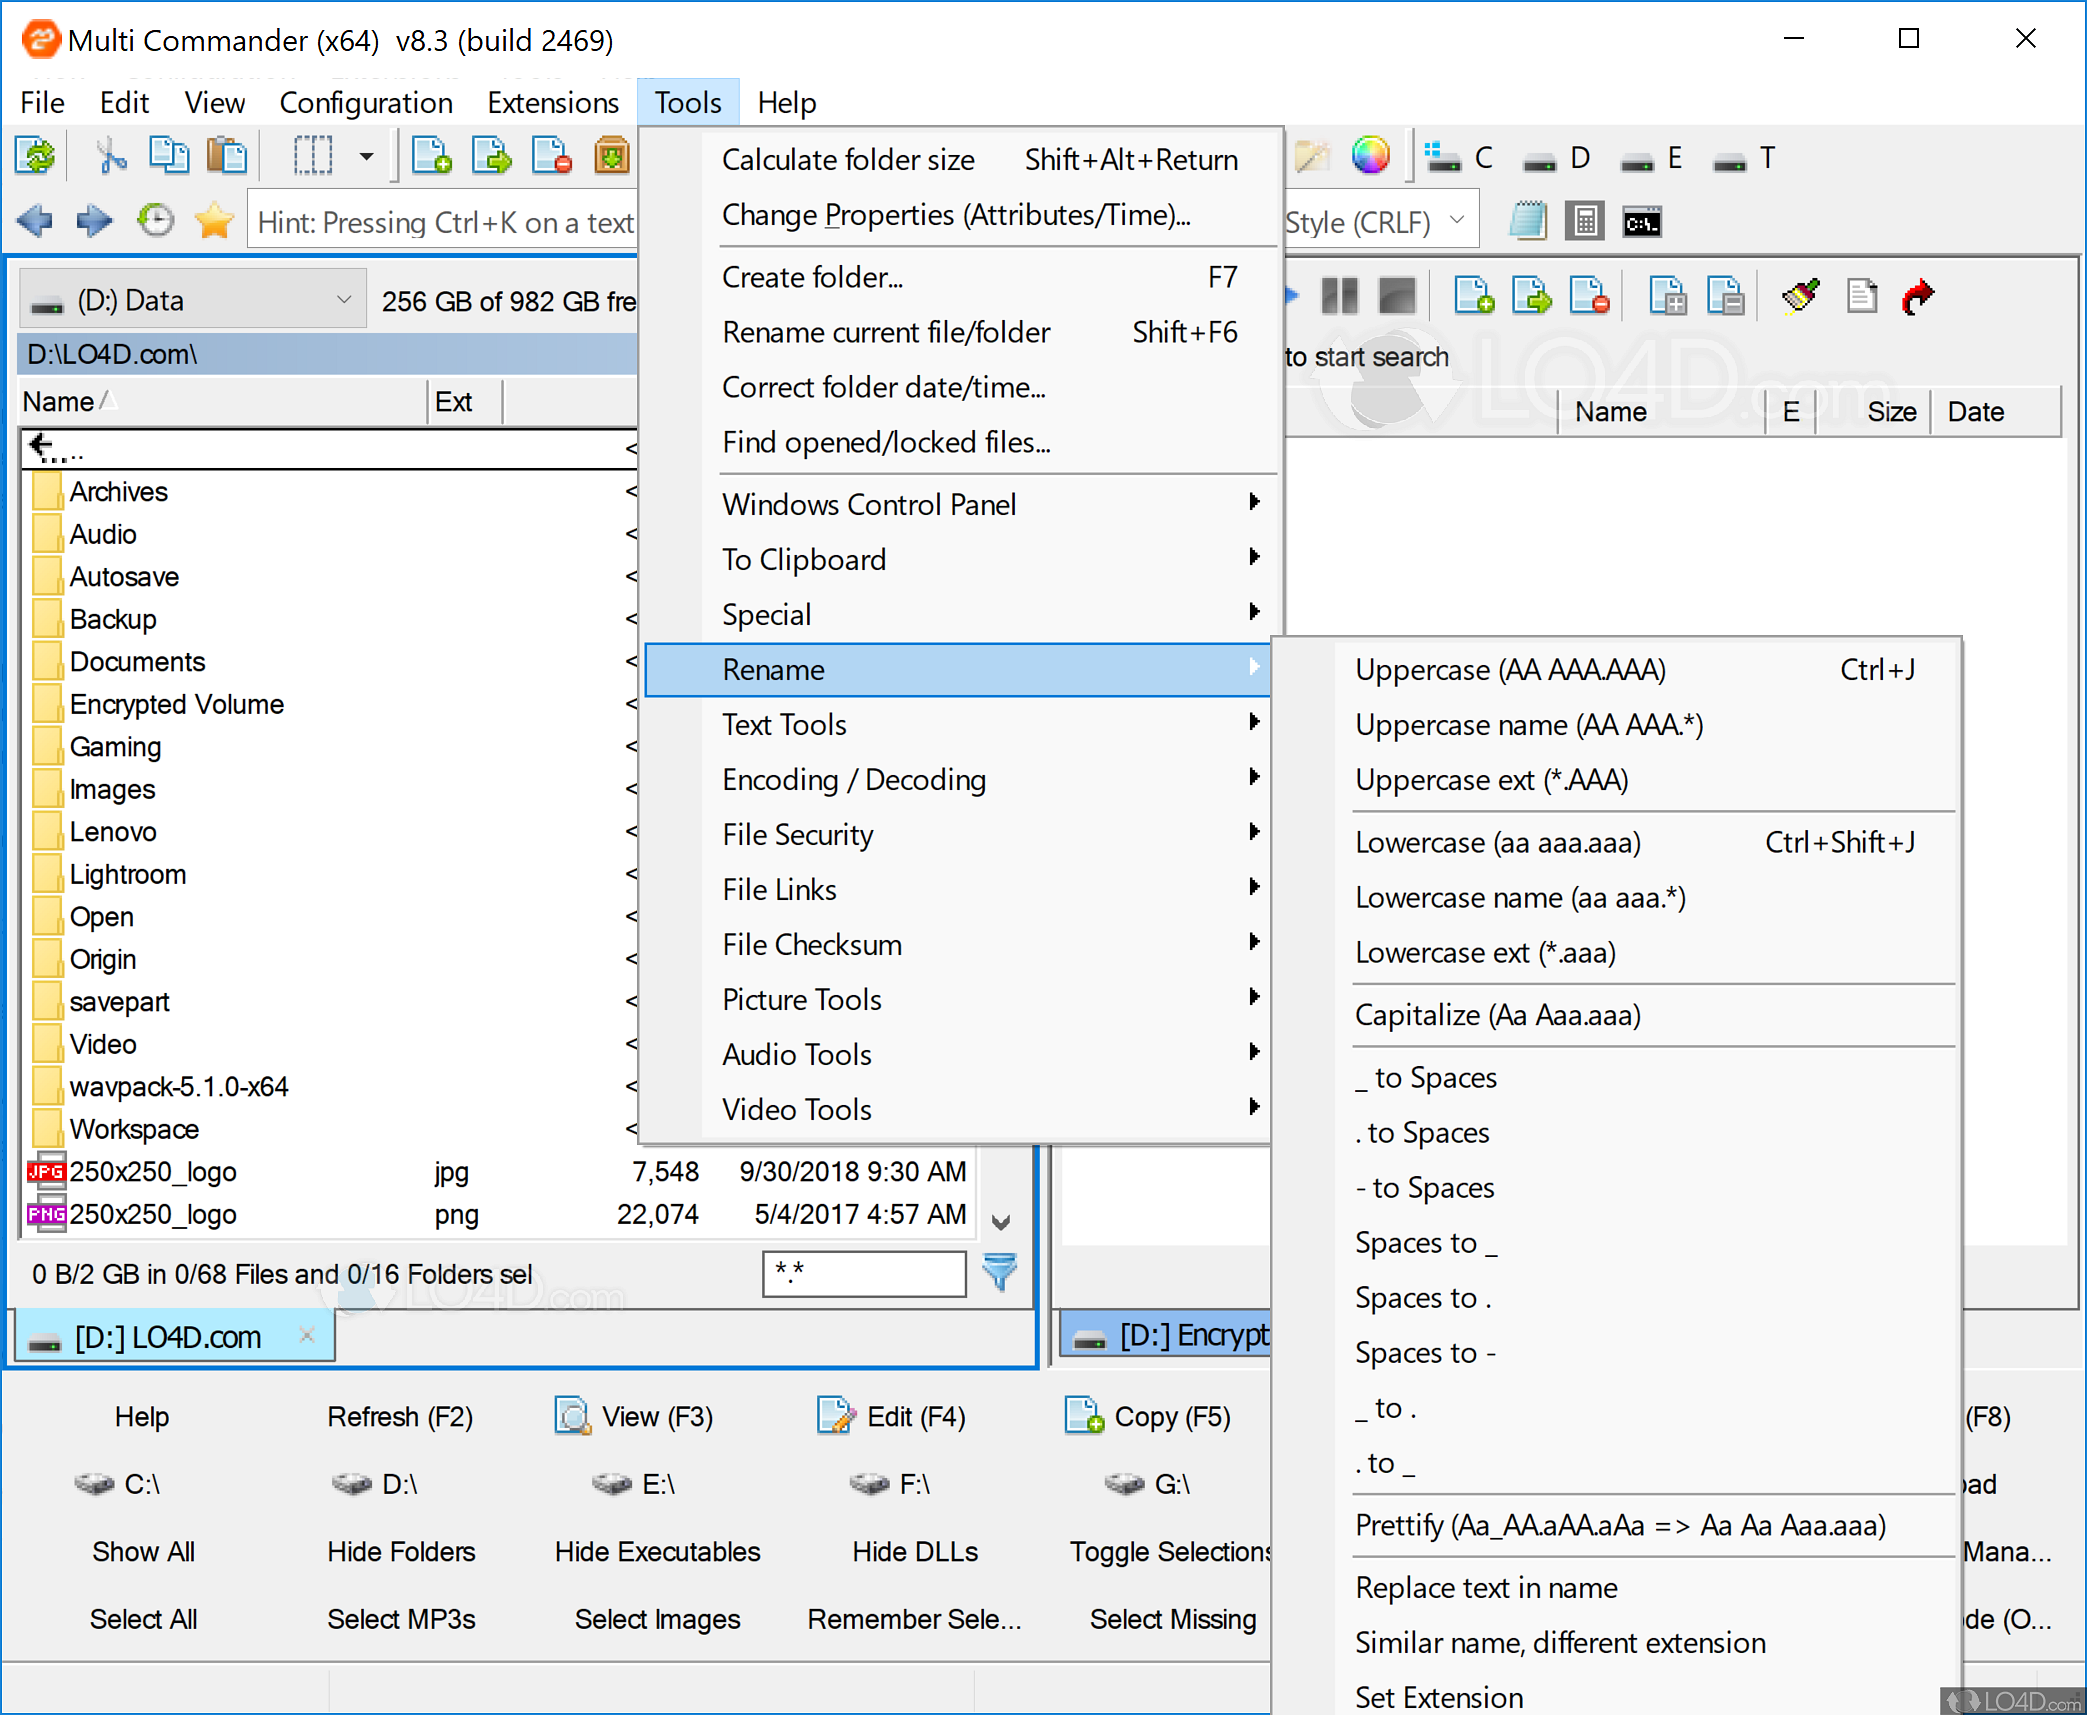Open the pack/archive files icon
Image resolution: width=2087 pixels, height=1715 pixels.
[x=611, y=155]
